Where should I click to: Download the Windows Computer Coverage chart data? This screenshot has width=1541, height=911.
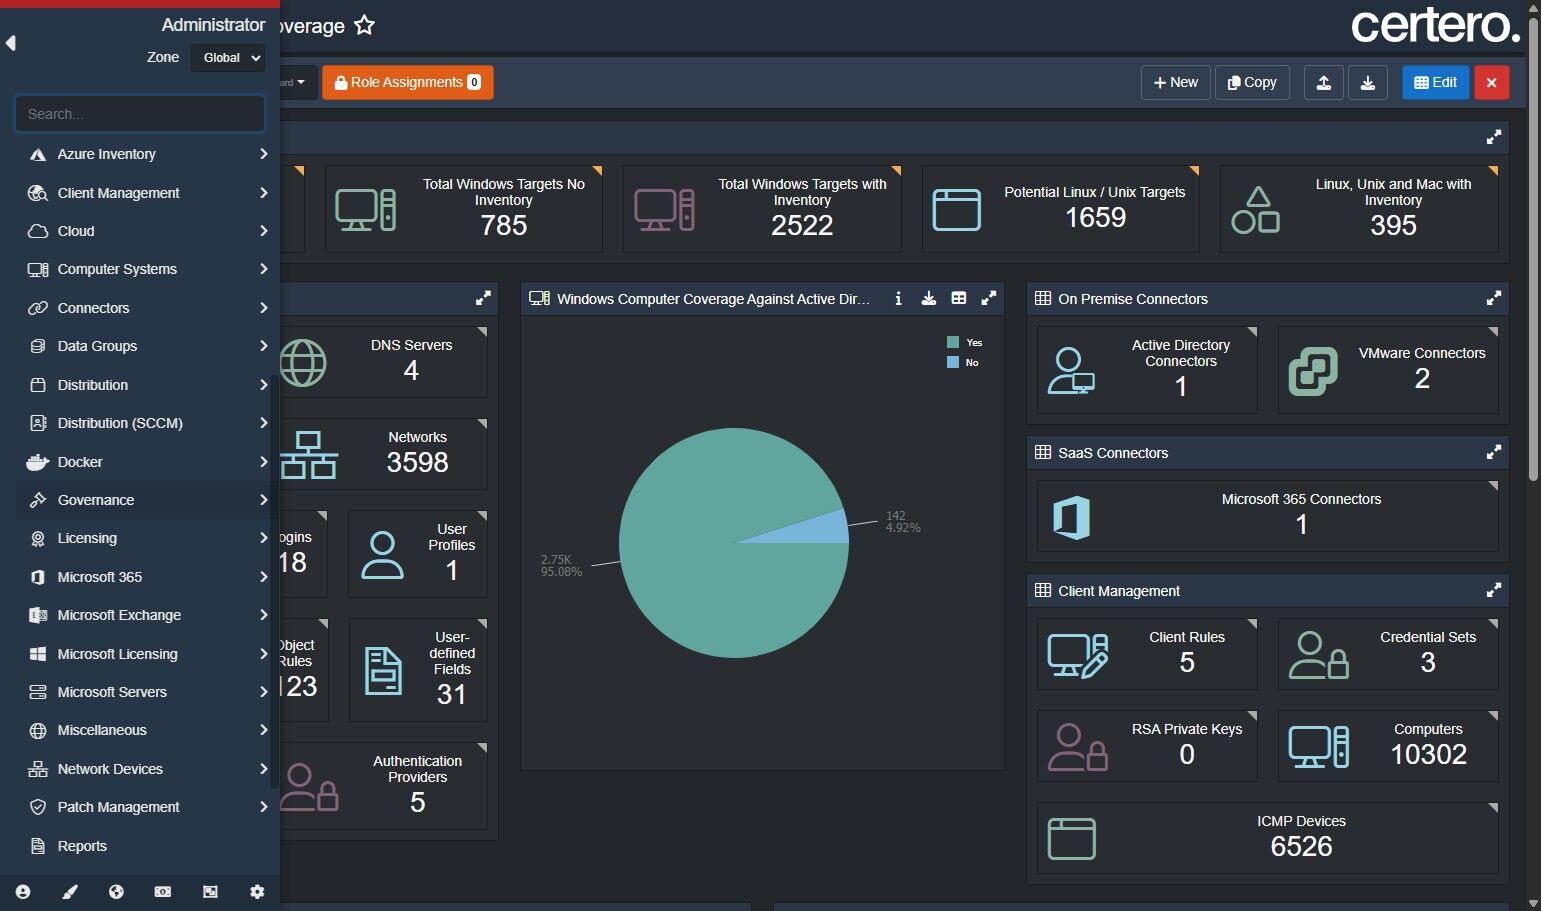pyautogui.click(x=928, y=298)
